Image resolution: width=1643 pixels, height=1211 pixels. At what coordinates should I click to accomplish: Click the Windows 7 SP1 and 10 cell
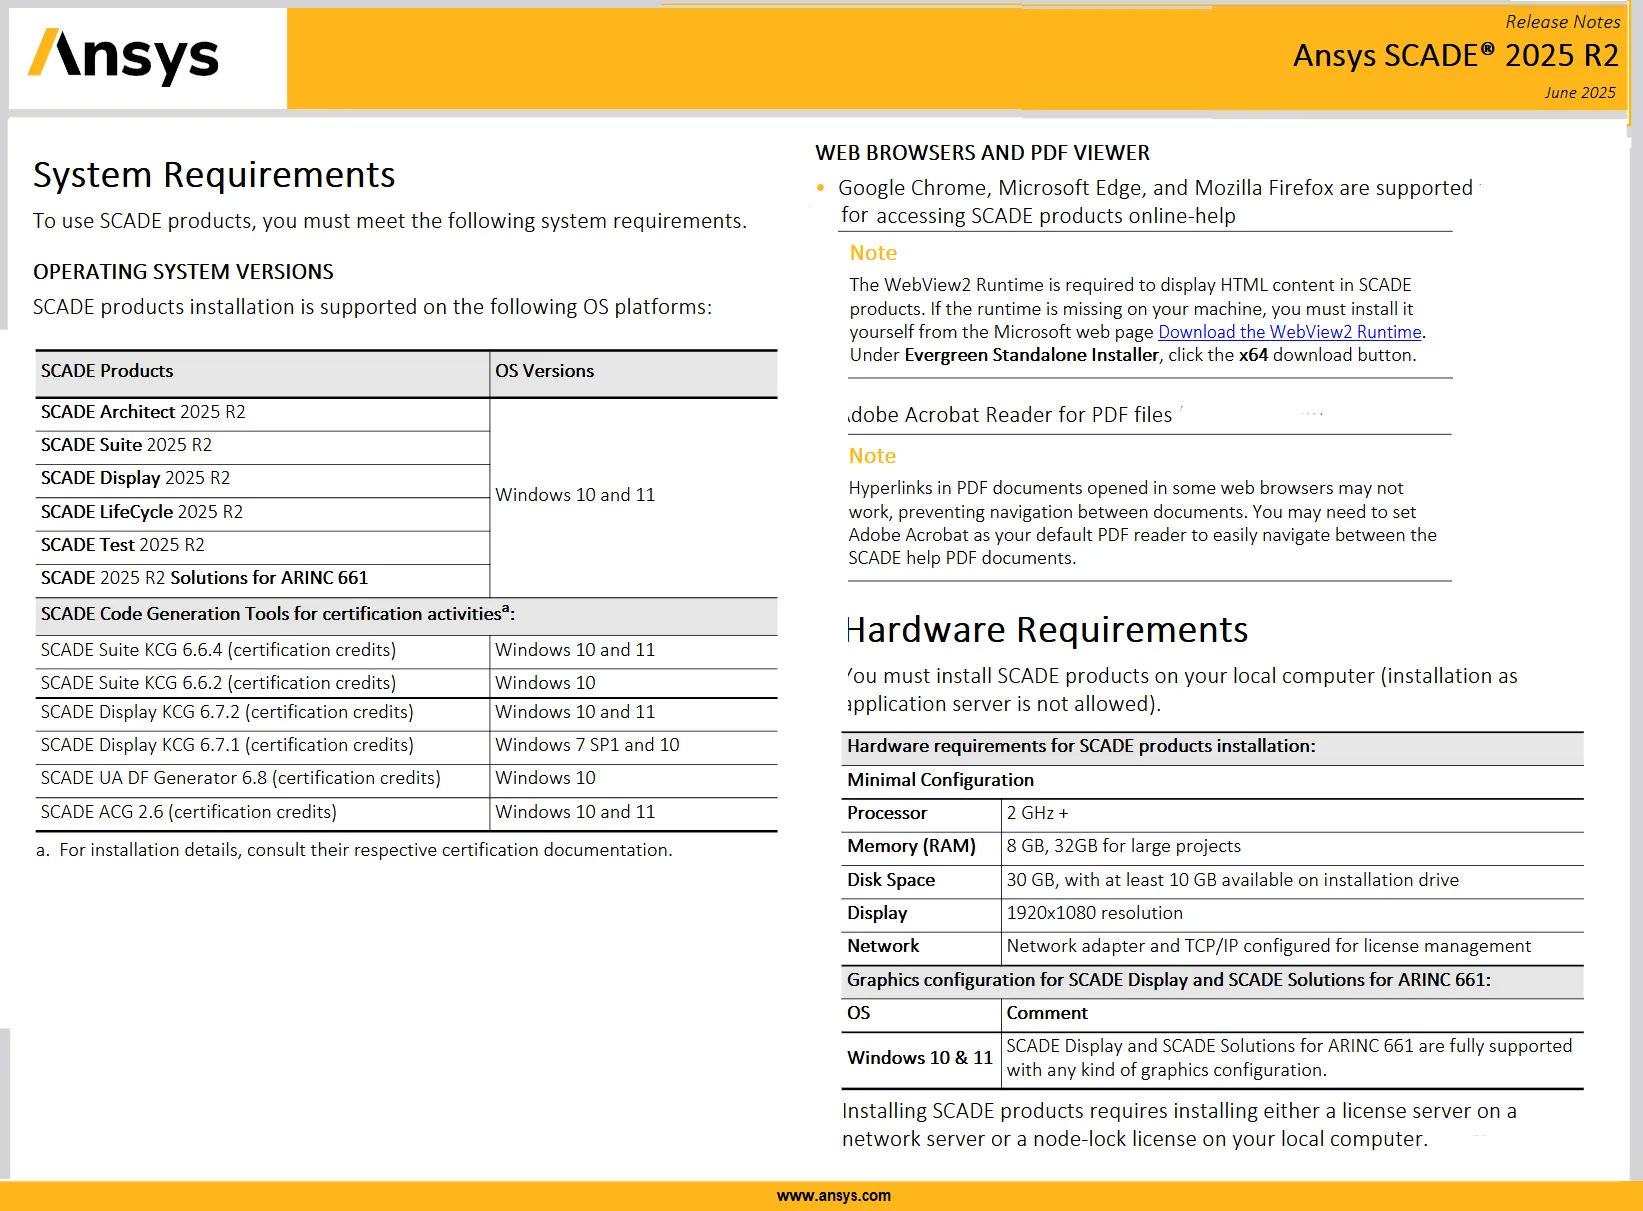[634, 745]
